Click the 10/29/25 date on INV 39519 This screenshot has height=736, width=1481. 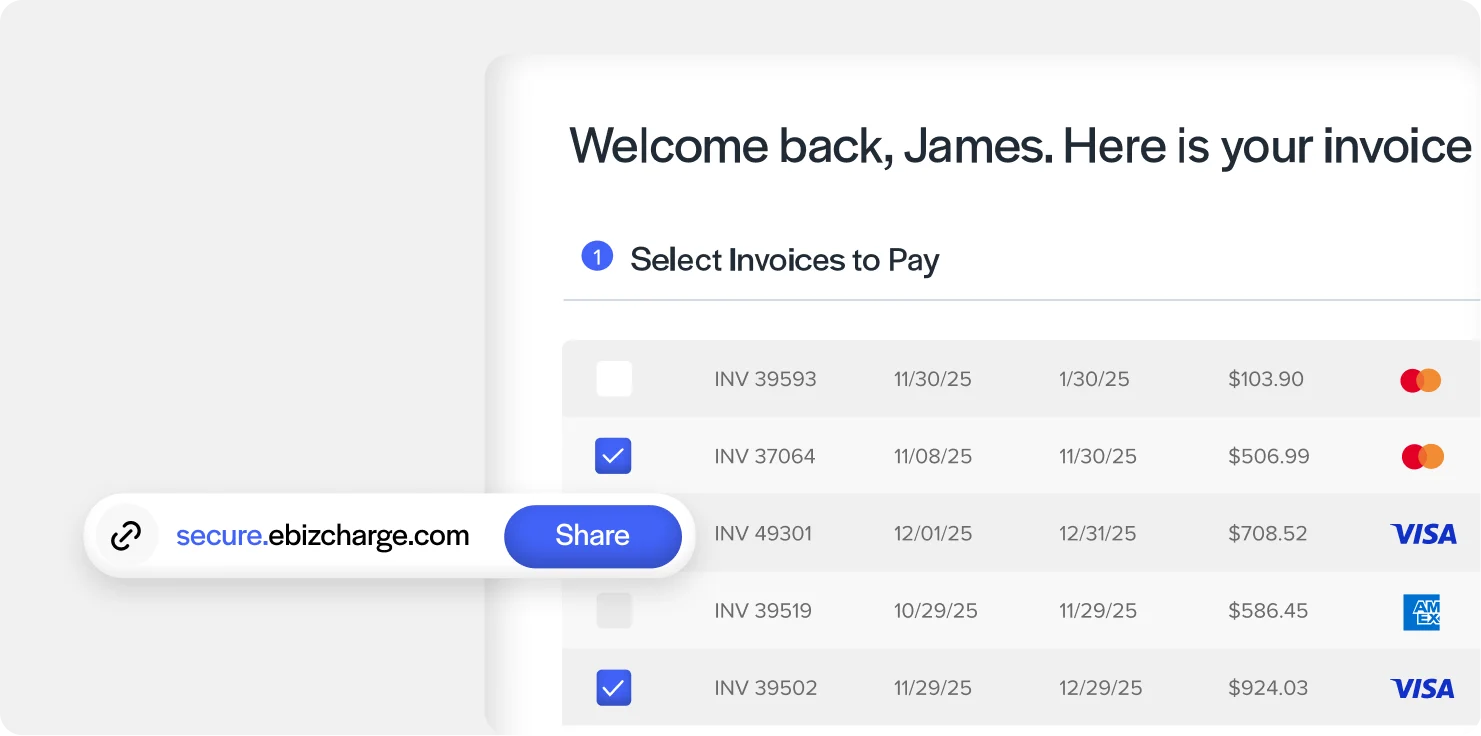point(936,611)
